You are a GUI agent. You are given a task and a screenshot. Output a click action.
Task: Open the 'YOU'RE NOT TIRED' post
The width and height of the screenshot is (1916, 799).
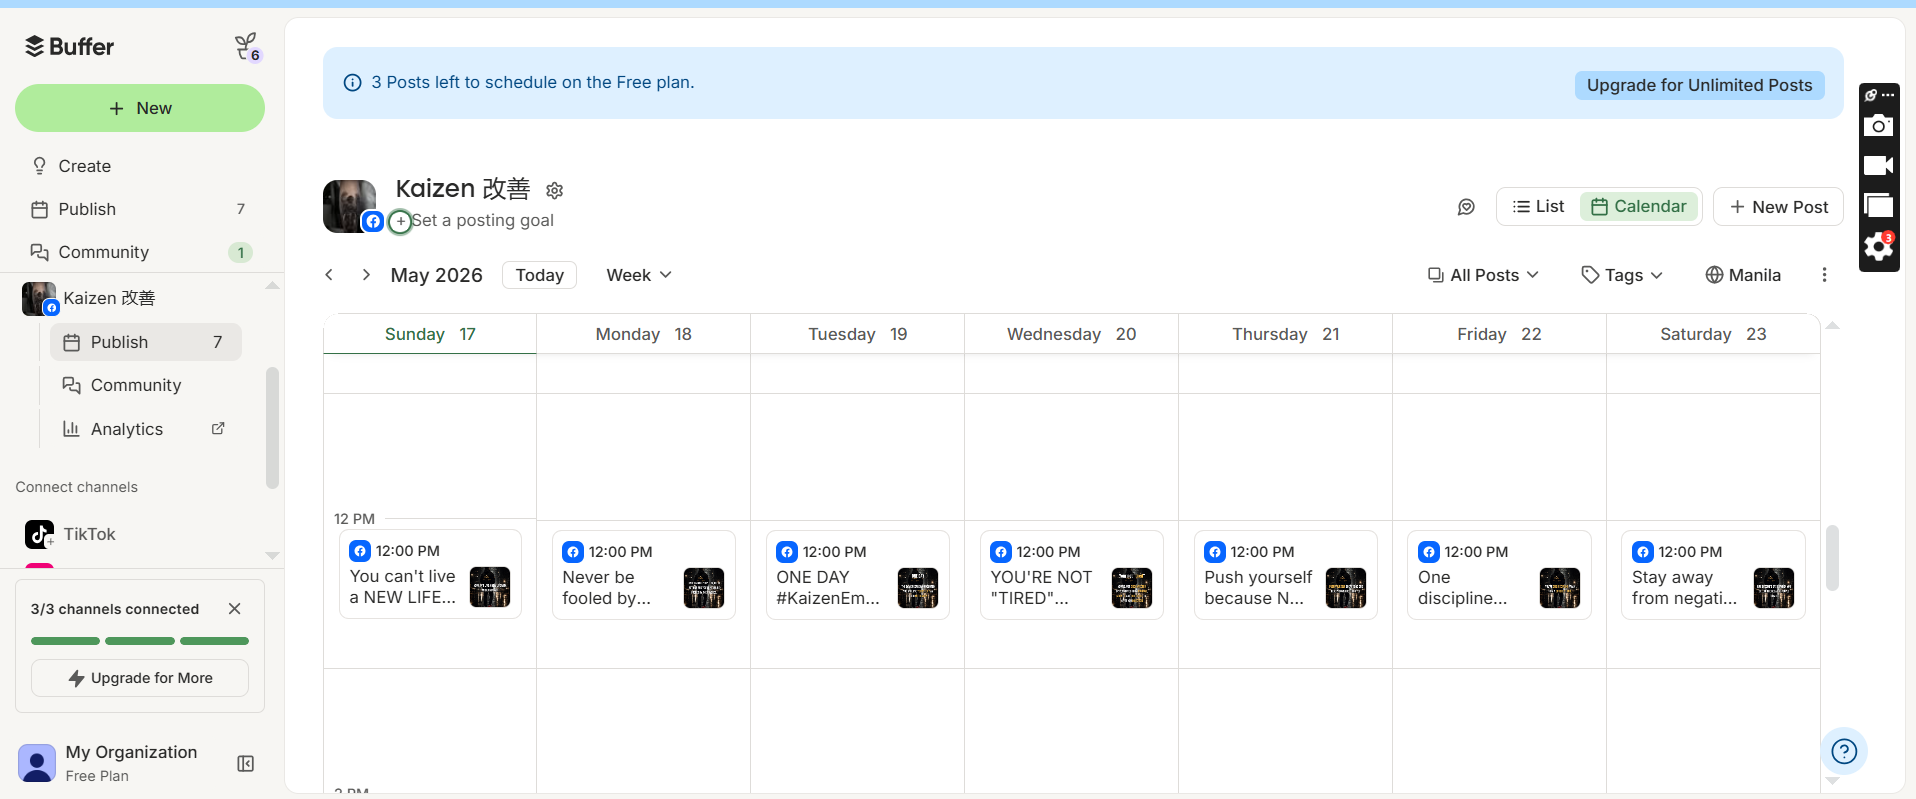1071,575
